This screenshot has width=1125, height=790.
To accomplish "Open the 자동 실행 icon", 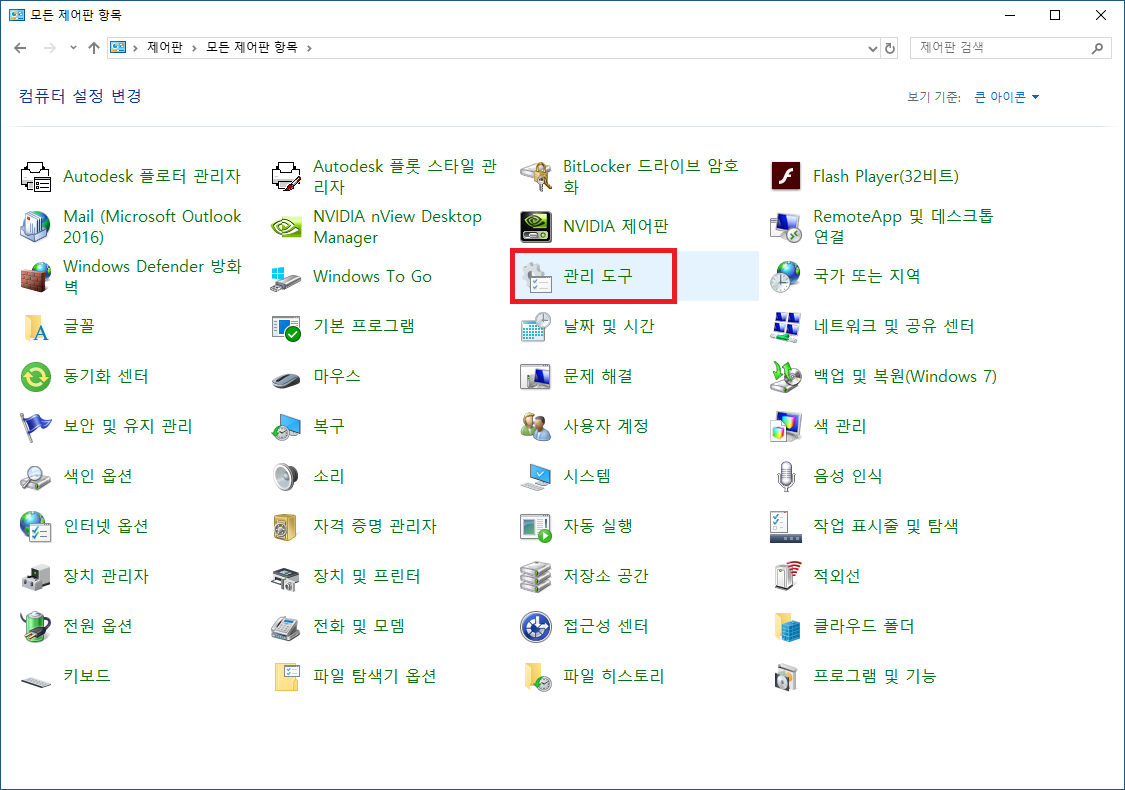I will click(x=536, y=527).
